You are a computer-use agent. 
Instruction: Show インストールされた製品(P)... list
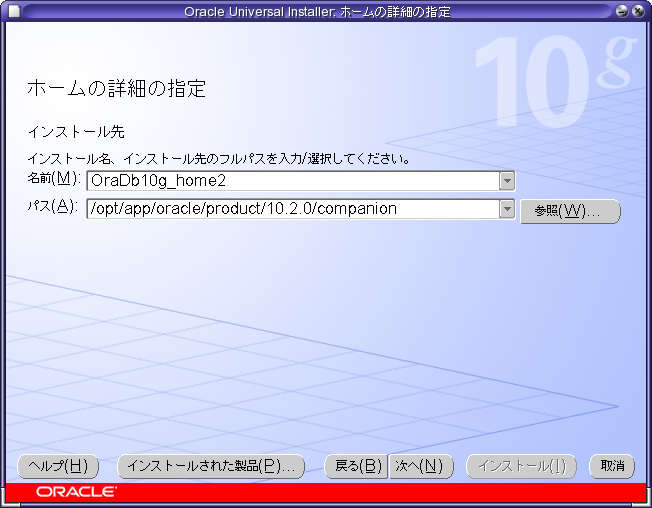point(211,466)
